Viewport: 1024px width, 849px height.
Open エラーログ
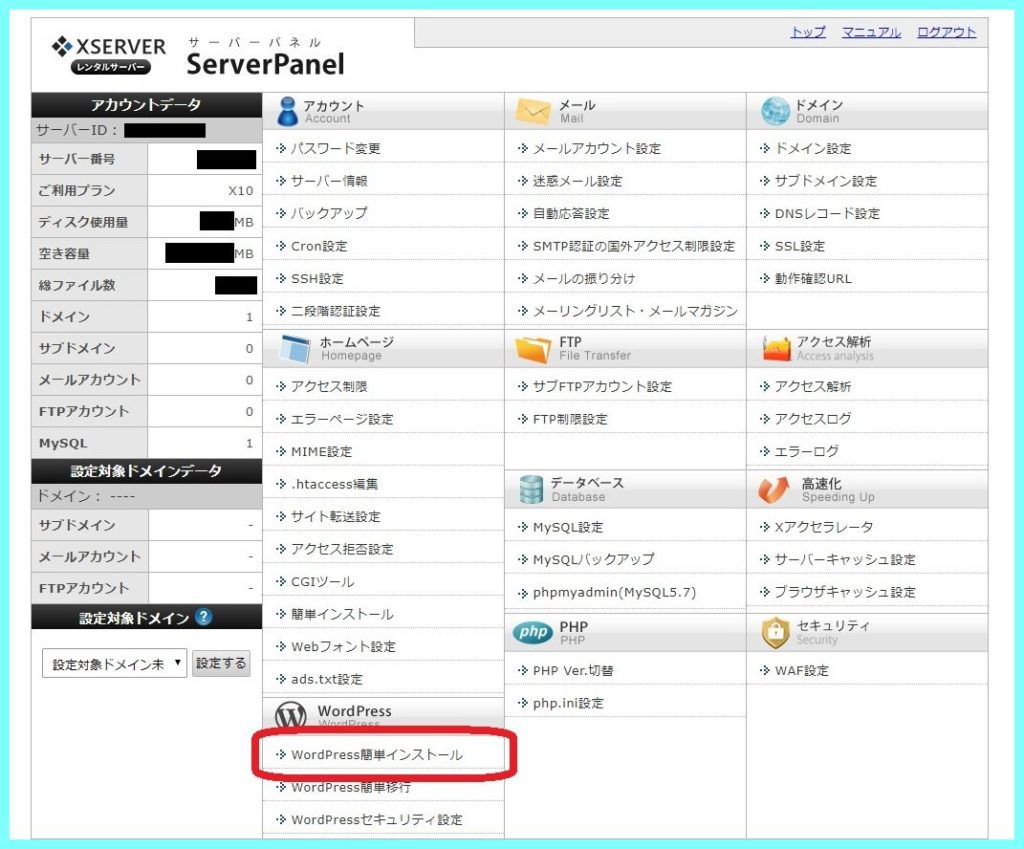click(x=807, y=452)
